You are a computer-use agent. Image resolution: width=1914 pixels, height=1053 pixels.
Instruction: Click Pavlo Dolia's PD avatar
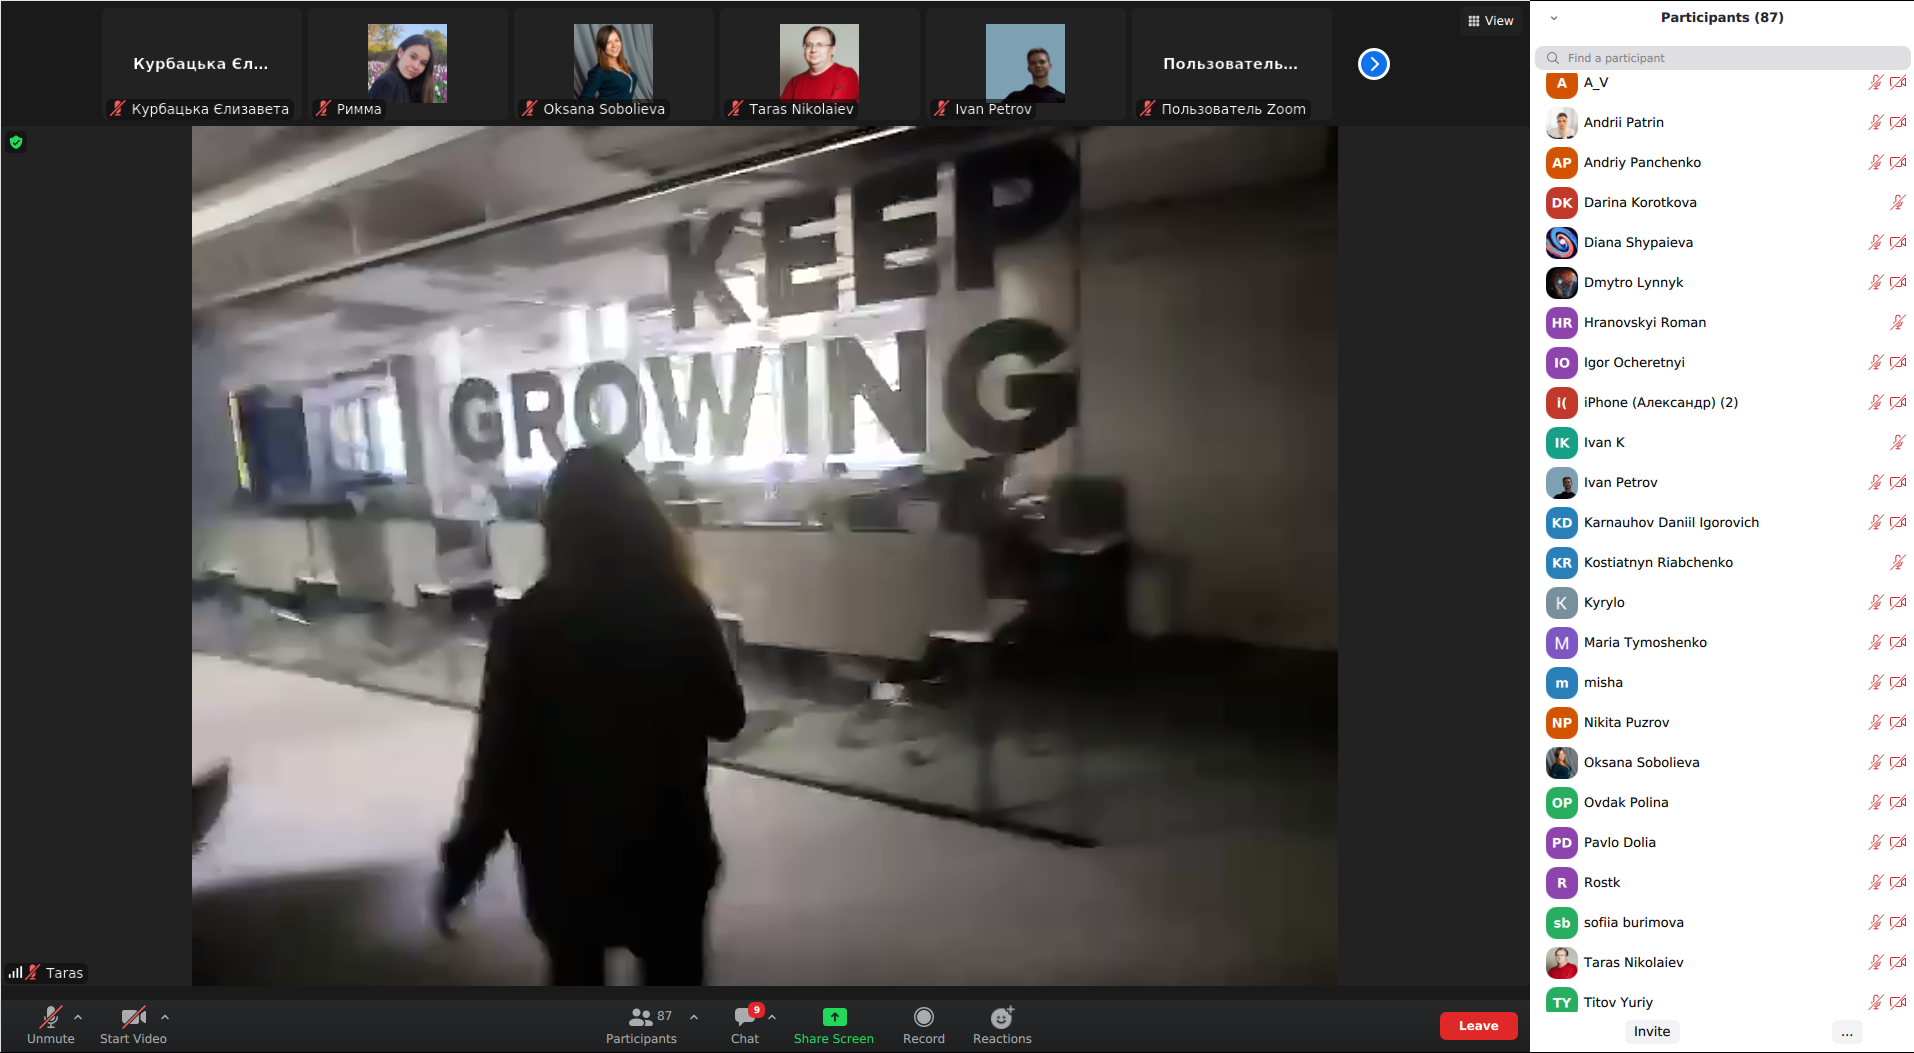pyautogui.click(x=1561, y=842)
